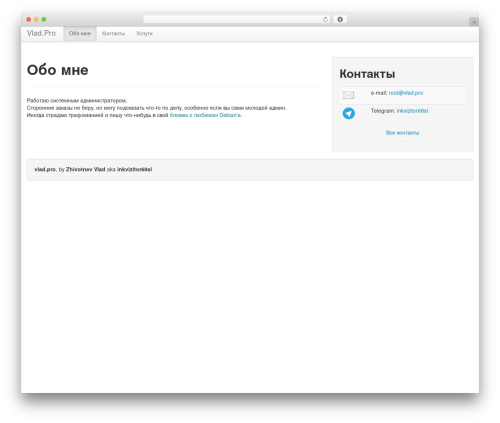Click the Все контакты link
This screenshot has width=500, height=423.
pos(402,133)
